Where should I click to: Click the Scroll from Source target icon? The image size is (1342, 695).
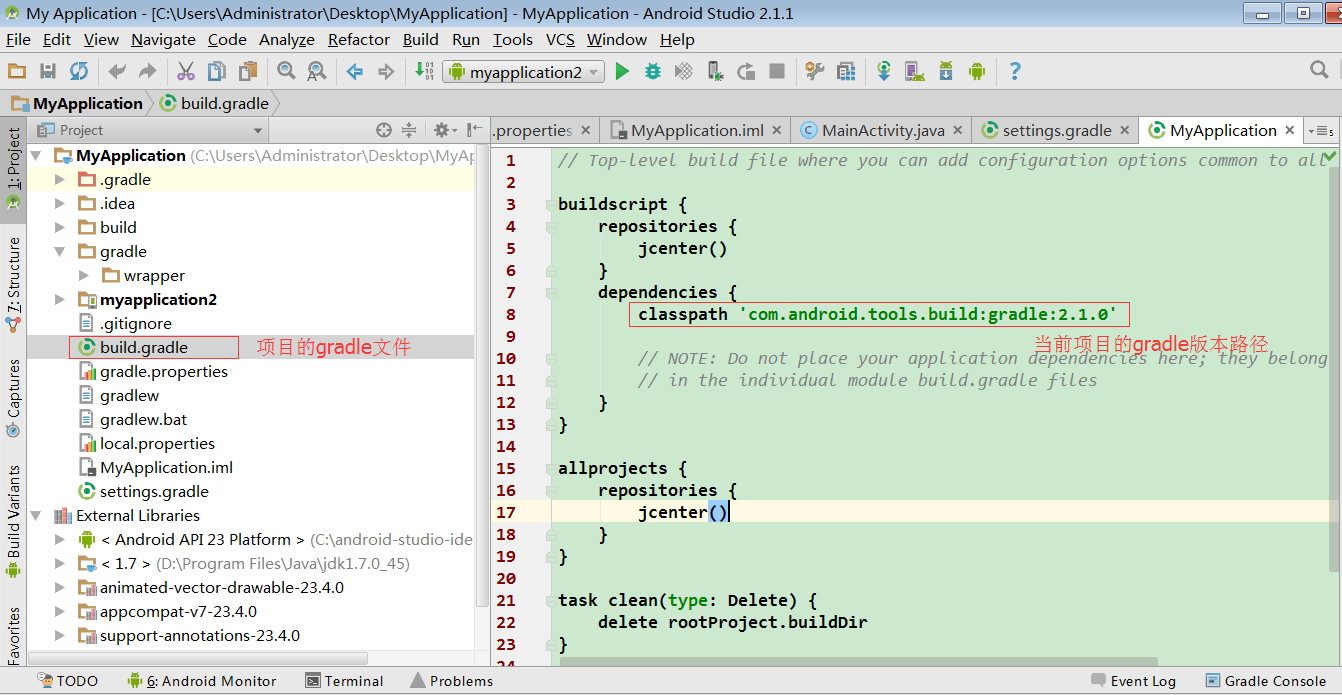384,130
